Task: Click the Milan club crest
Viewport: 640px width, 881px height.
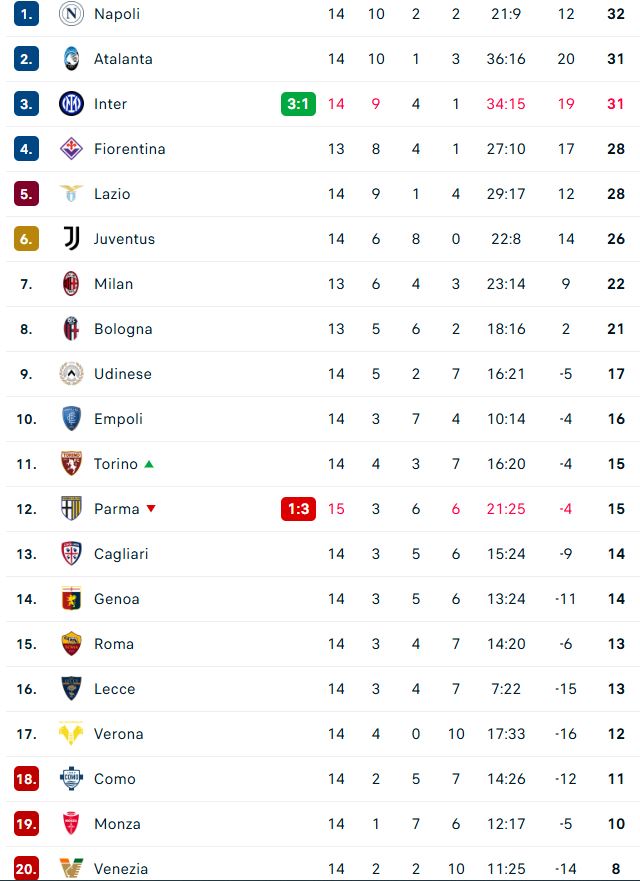Action: coord(71,284)
